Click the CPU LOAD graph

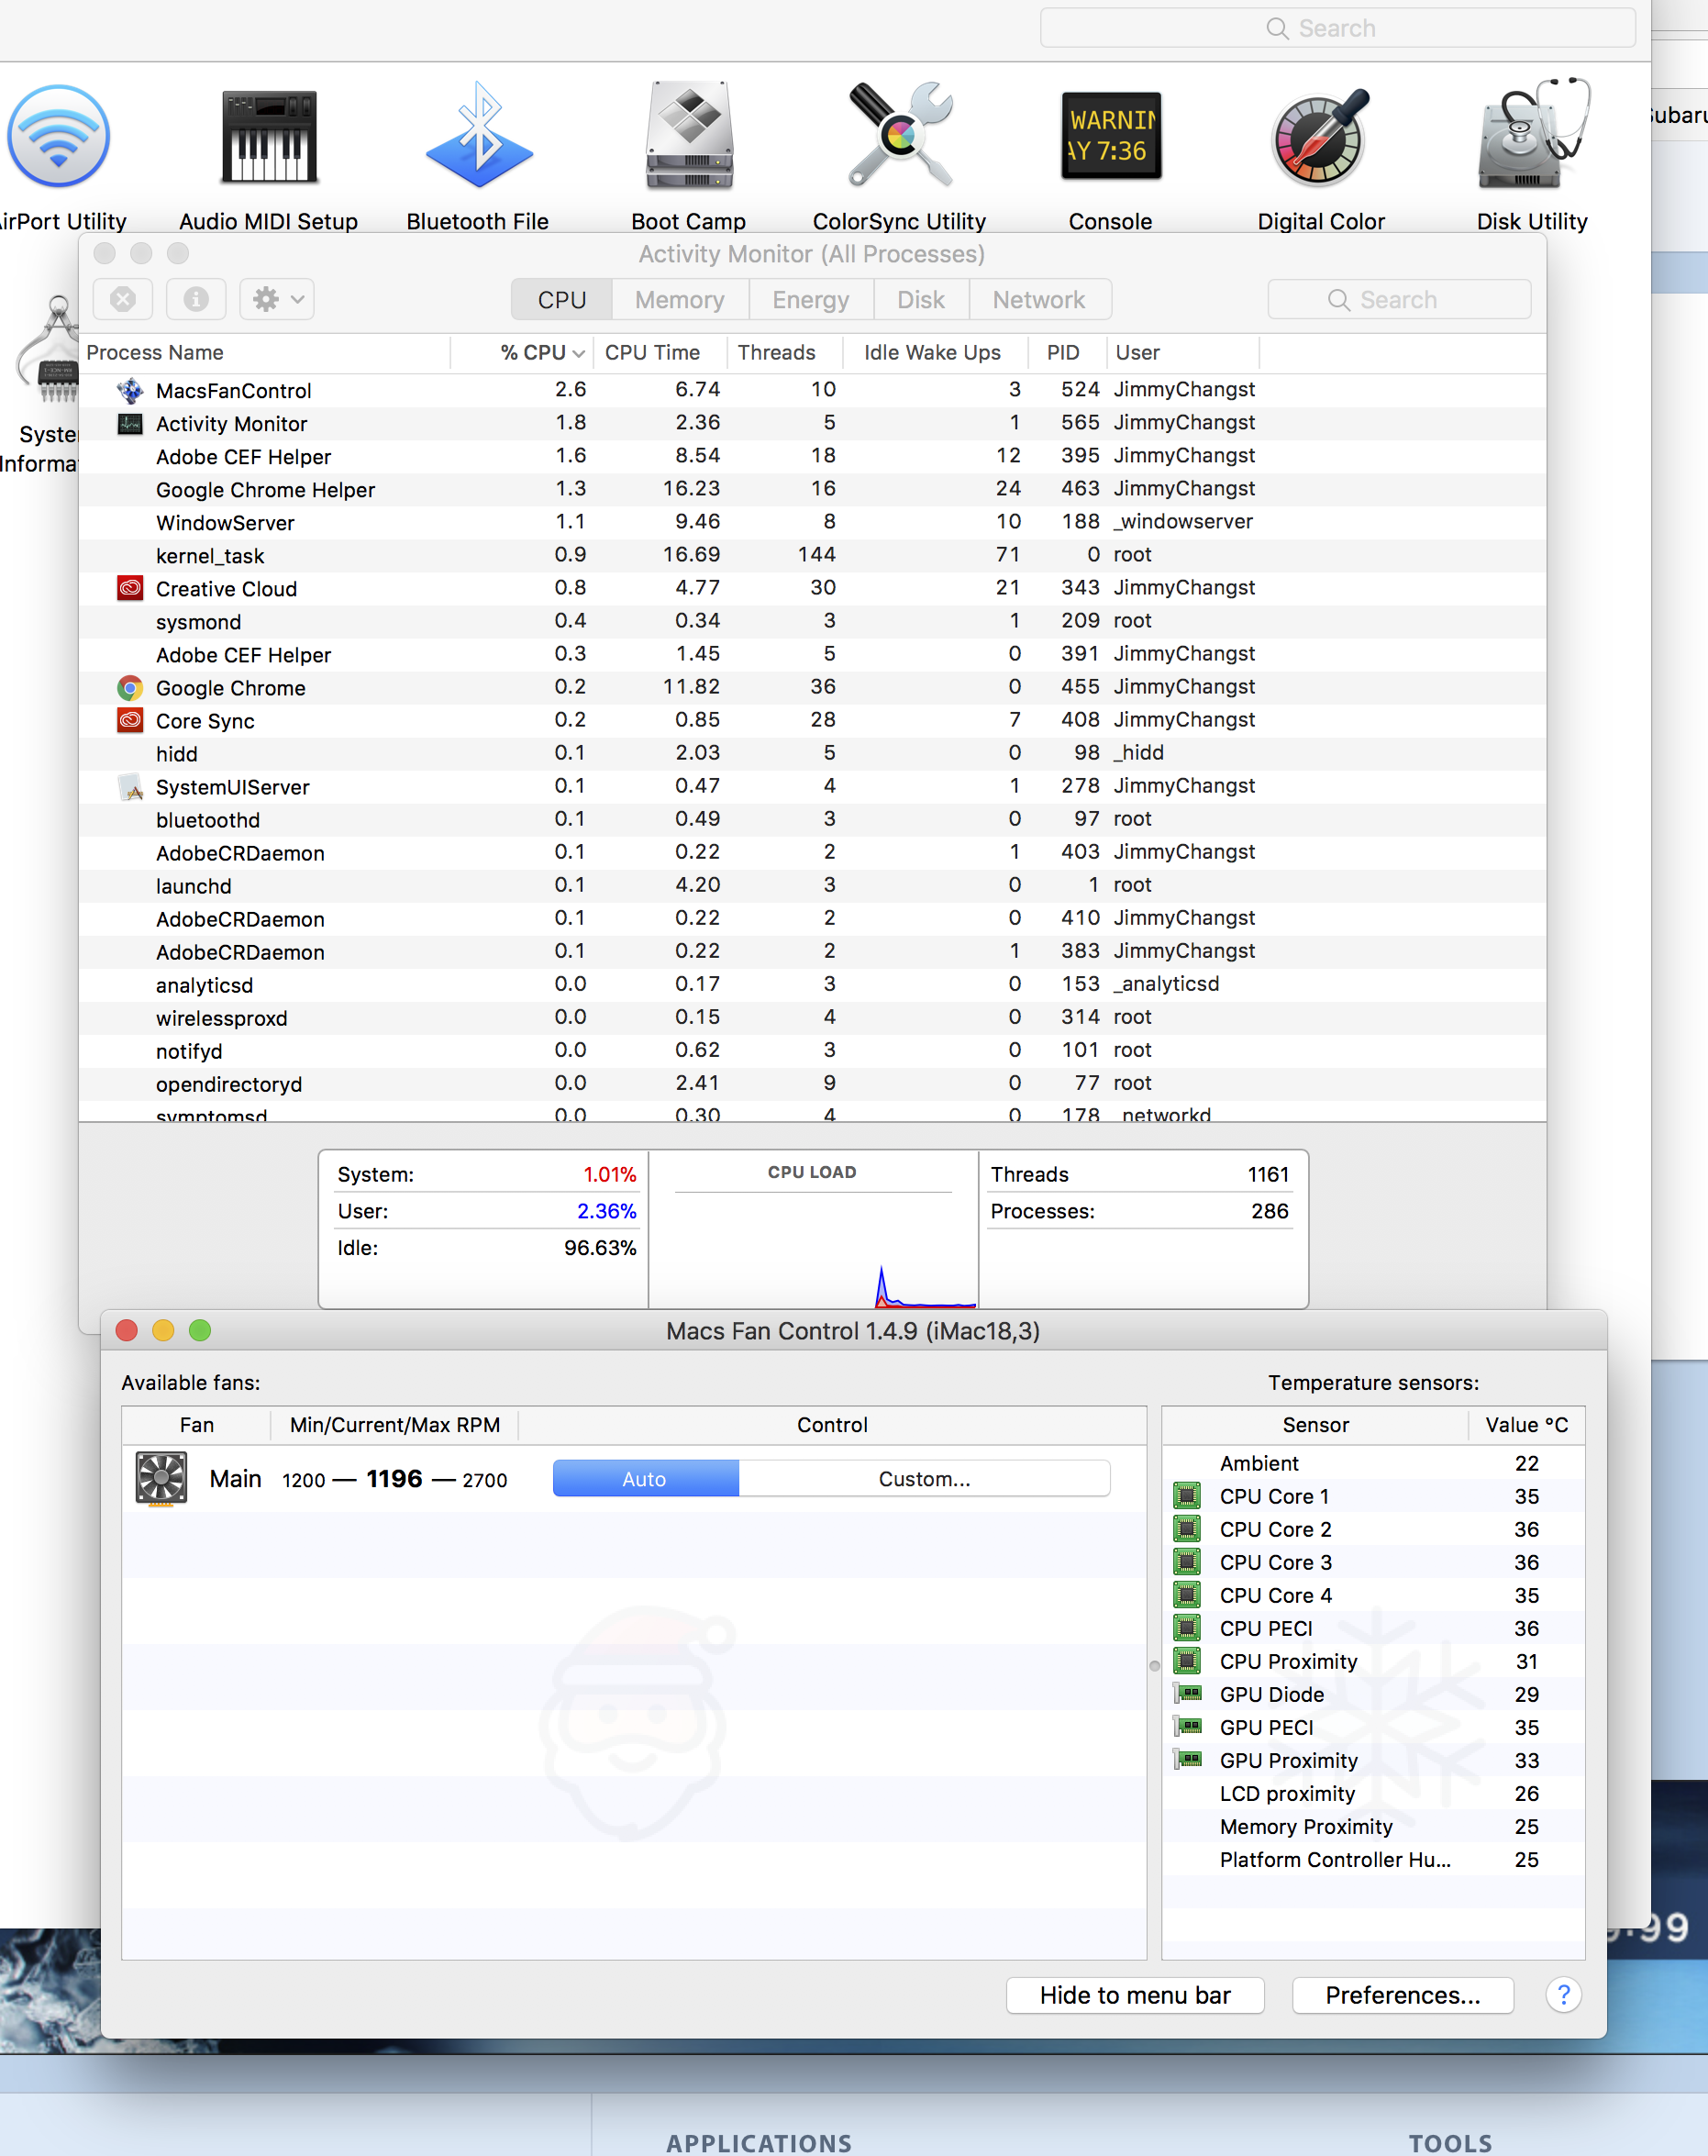(x=813, y=1229)
